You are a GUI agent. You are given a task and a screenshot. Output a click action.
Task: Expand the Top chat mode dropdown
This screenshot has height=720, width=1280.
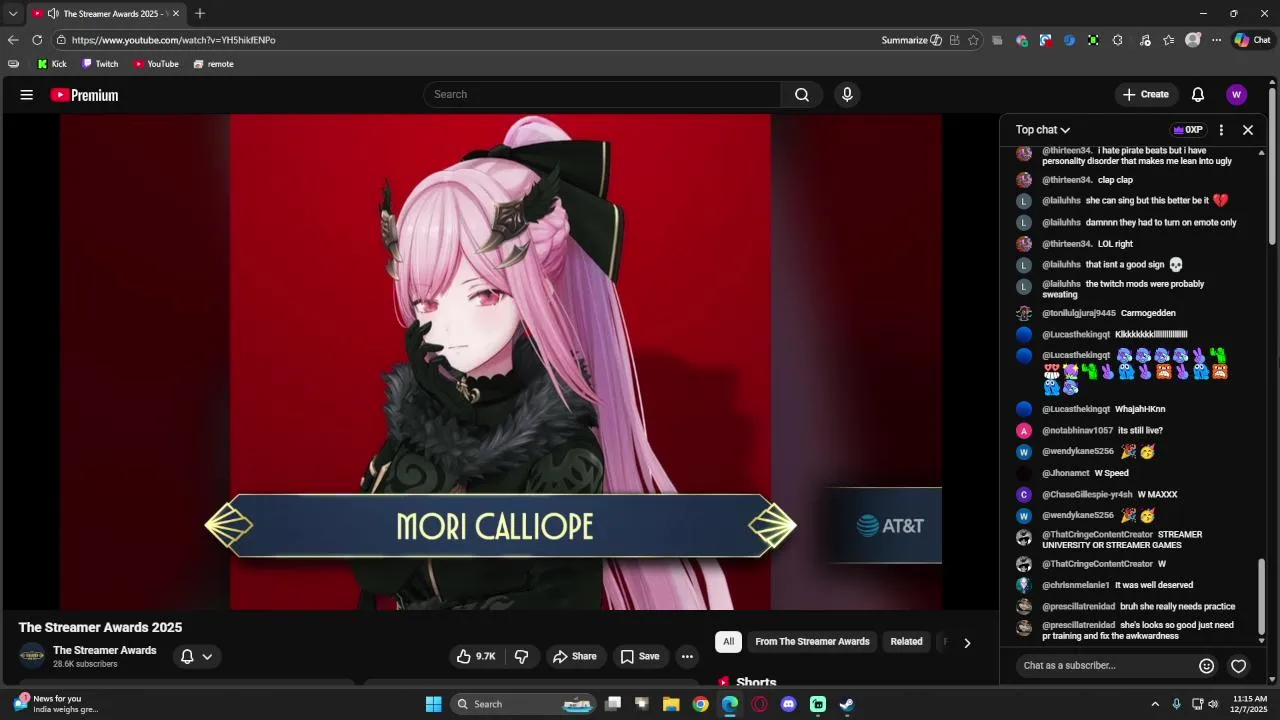coord(1043,130)
